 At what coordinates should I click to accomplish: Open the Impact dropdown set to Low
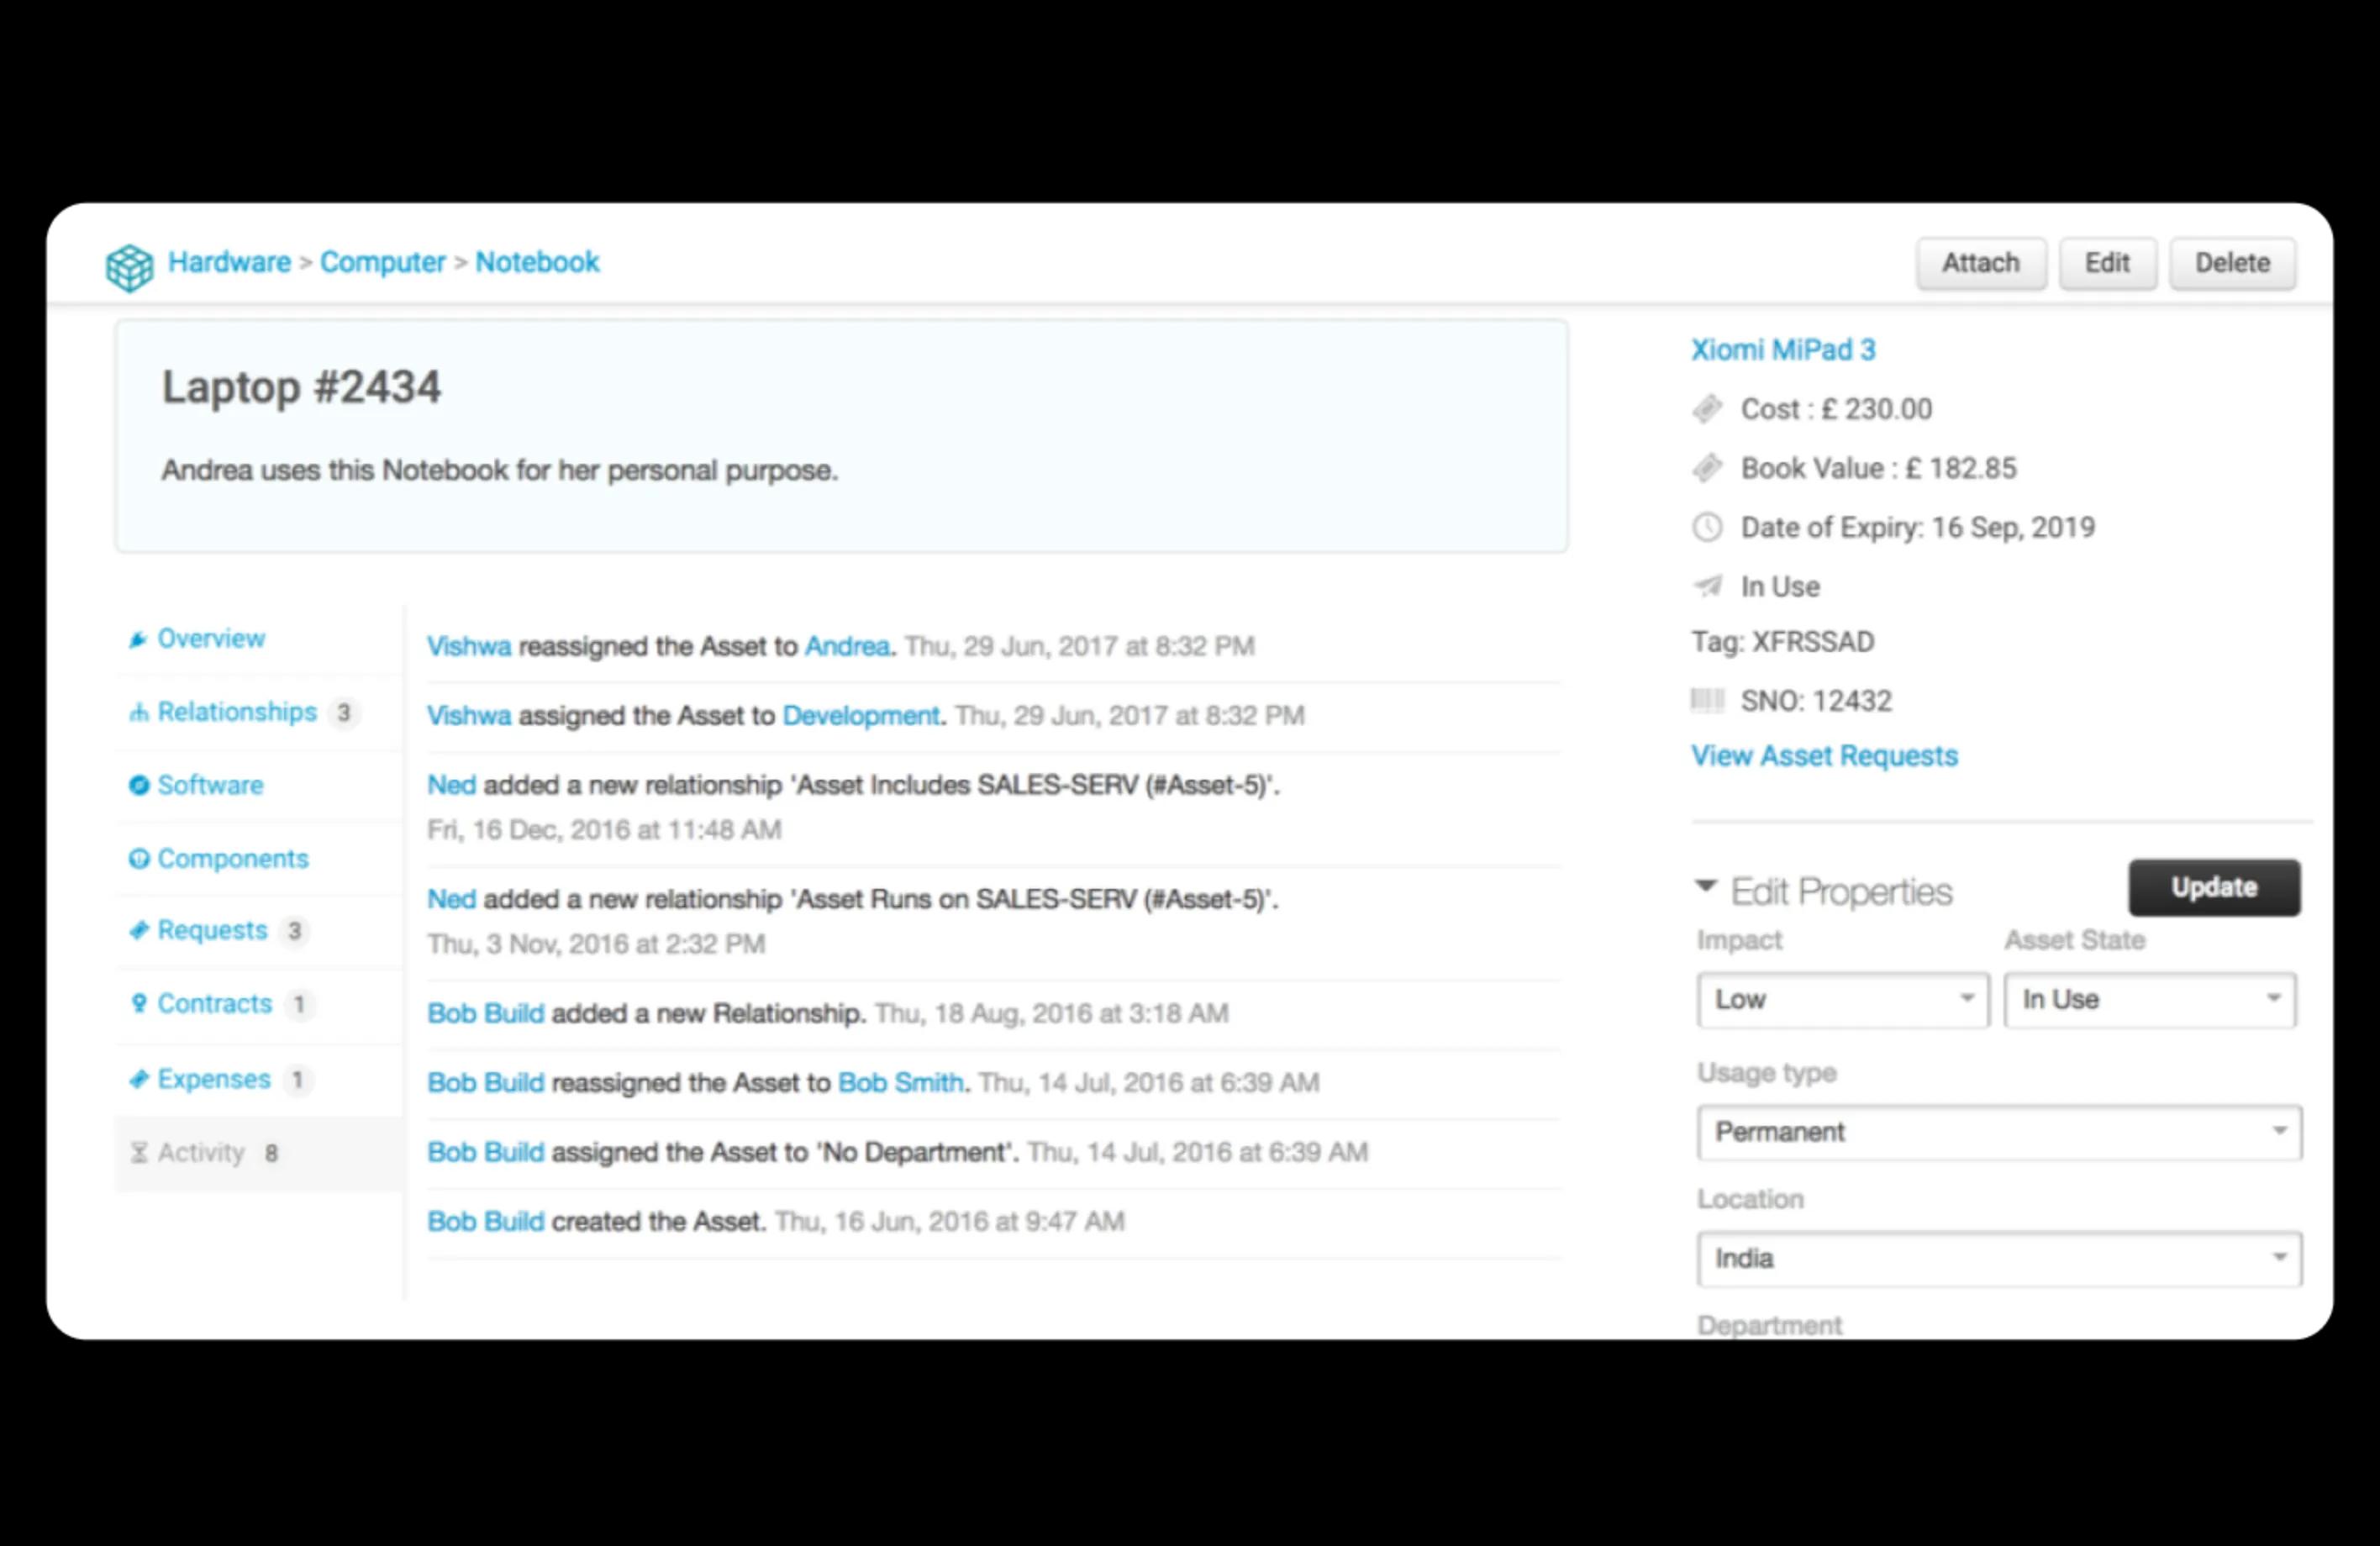1842,999
